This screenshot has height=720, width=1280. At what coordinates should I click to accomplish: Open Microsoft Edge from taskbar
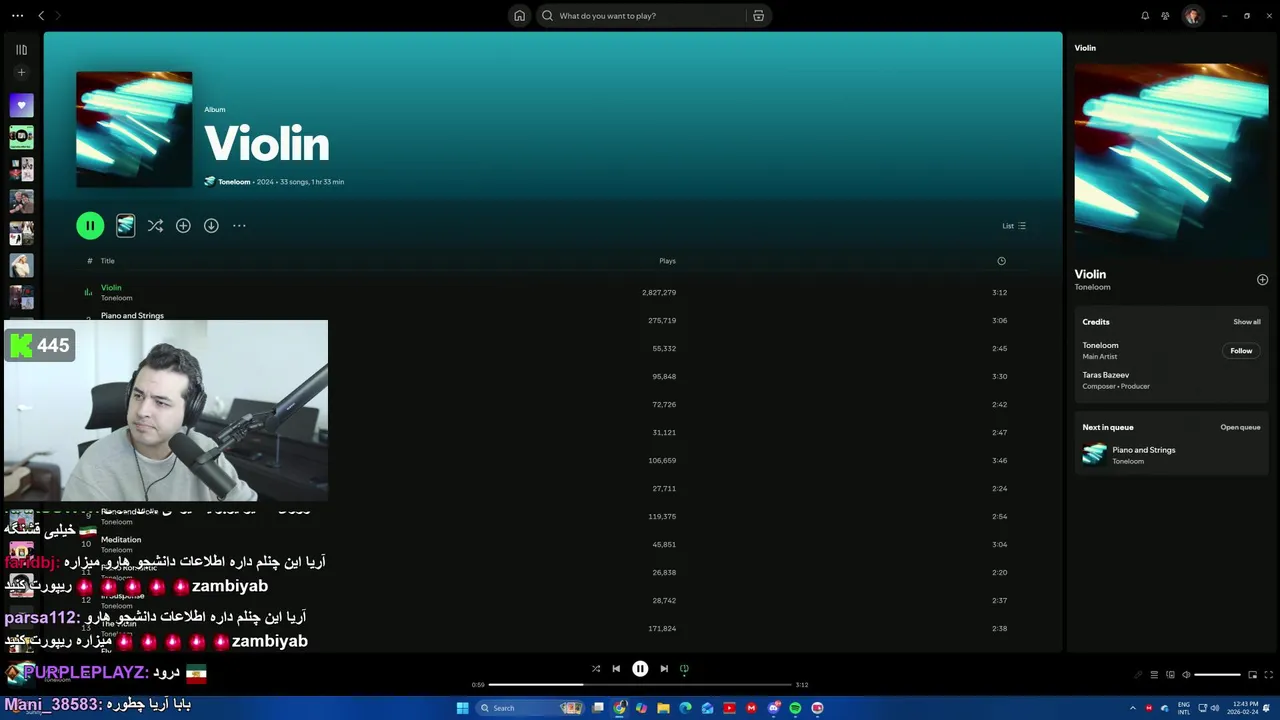click(x=685, y=708)
